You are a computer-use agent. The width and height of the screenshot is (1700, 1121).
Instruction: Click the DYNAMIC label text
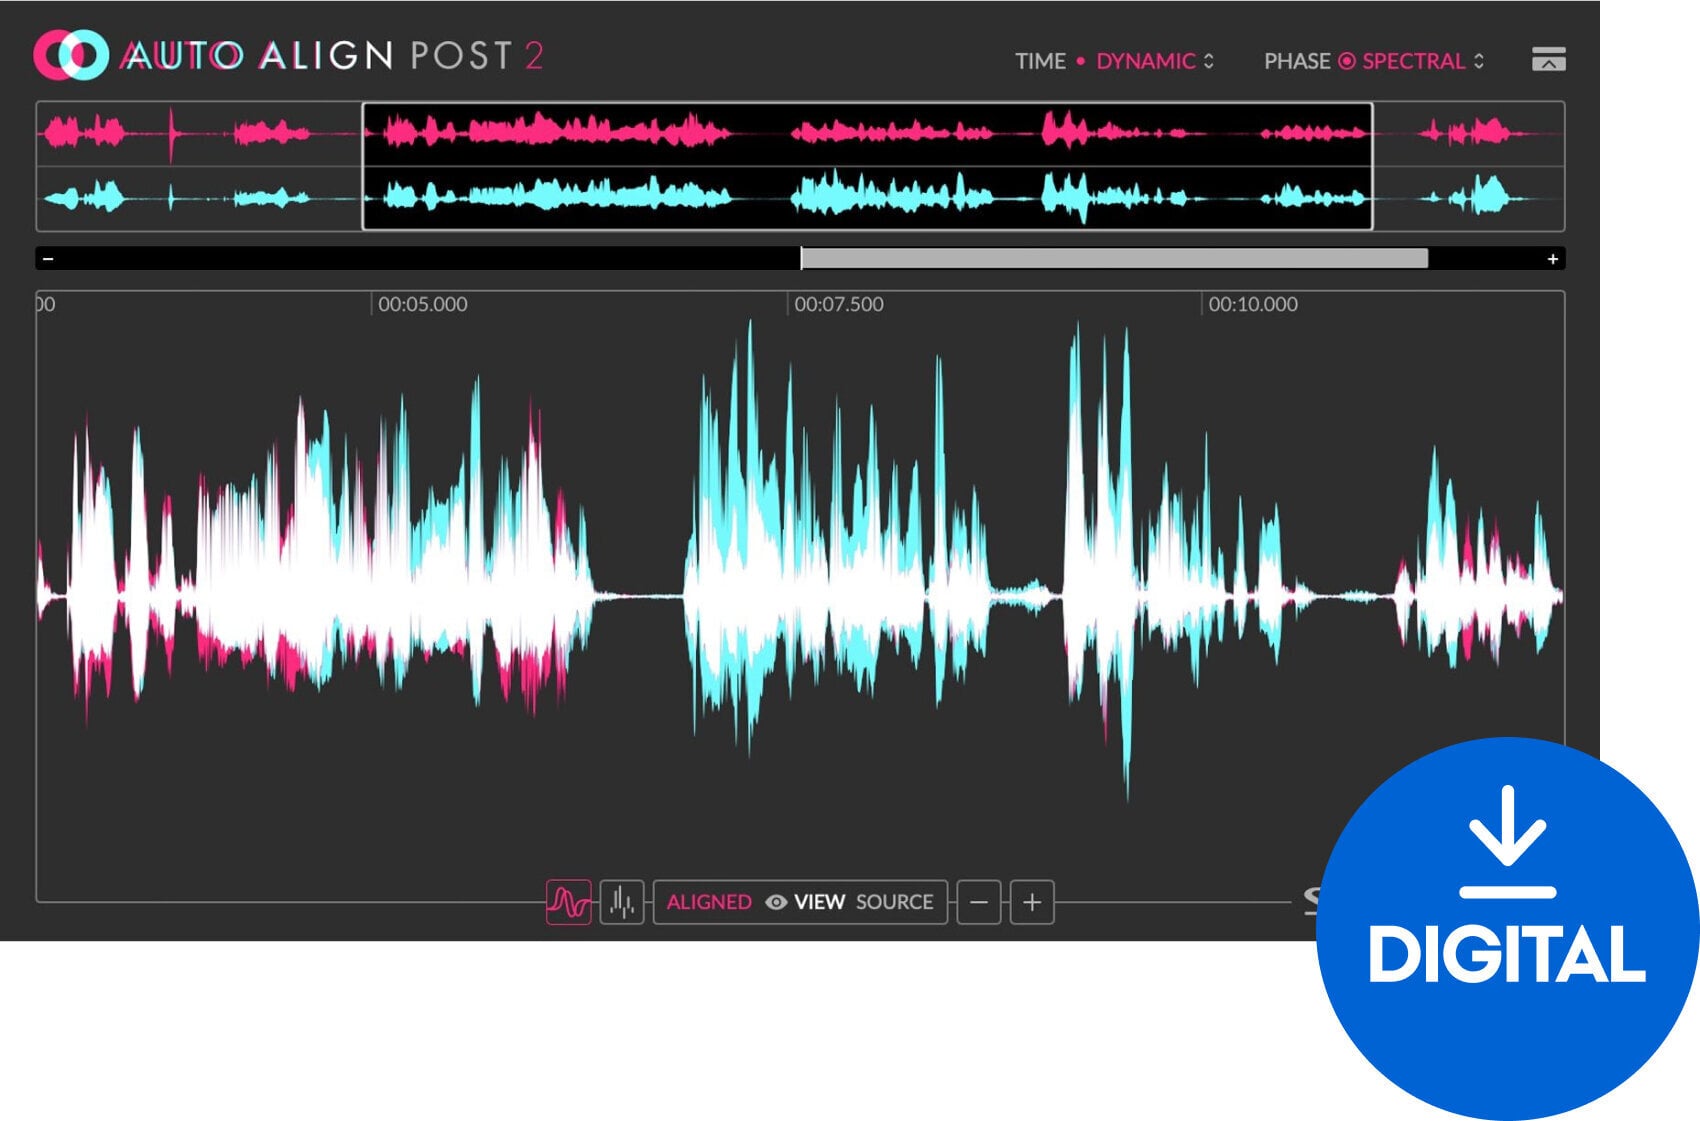[x=1143, y=60]
